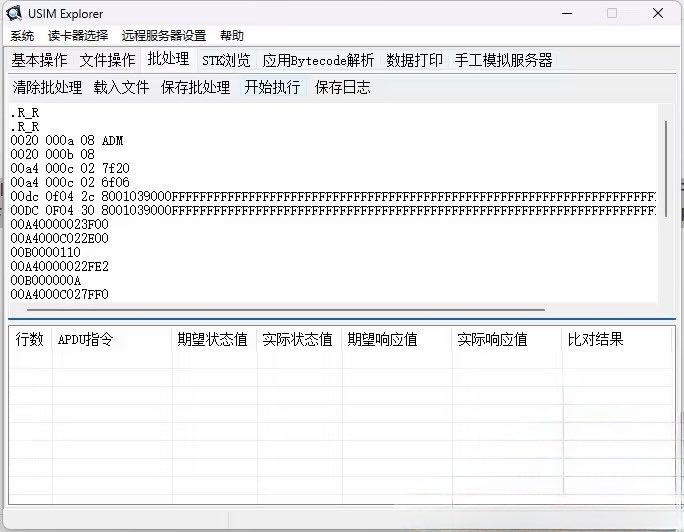The width and height of the screenshot is (684, 532).
Task: Click the line '00B000000A'
Action: pos(45,280)
